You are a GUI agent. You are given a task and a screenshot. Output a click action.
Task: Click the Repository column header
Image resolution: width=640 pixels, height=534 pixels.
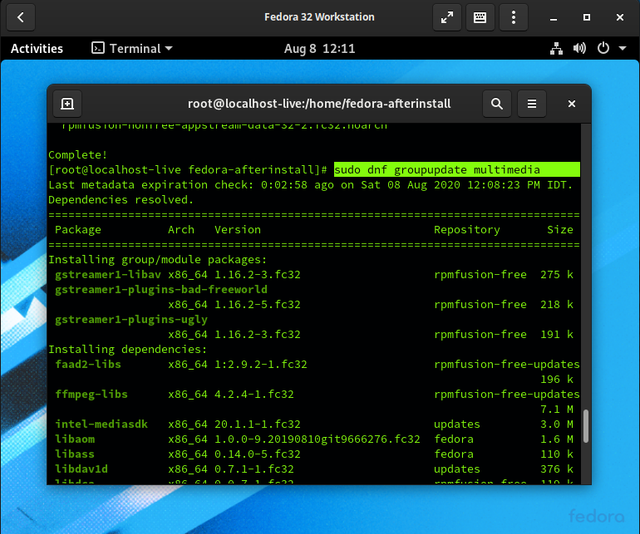click(x=467, y=230)
